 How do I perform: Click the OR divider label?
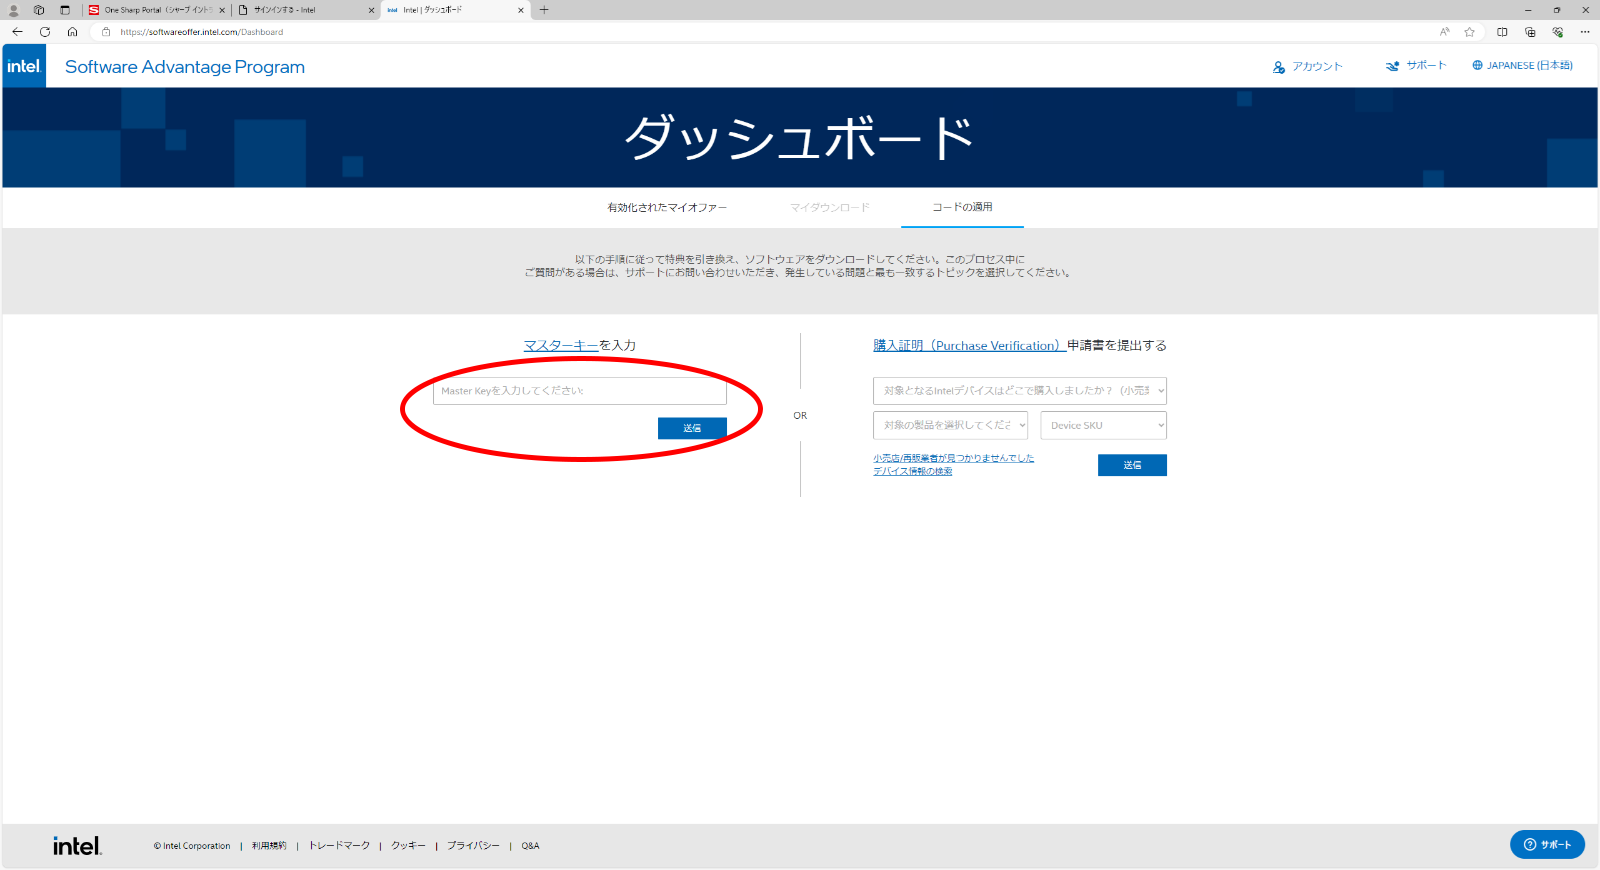pos(800,416)
